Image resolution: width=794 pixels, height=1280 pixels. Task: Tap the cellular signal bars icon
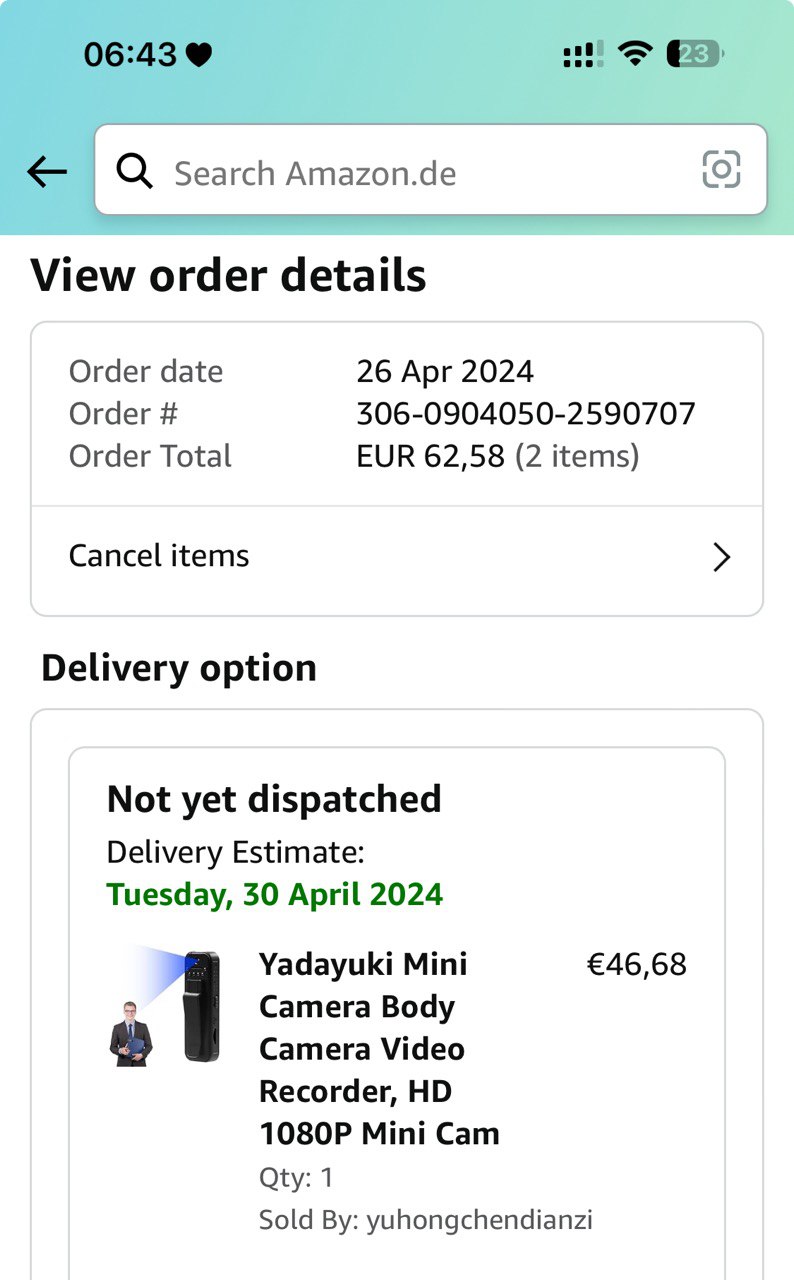(582, 55)
